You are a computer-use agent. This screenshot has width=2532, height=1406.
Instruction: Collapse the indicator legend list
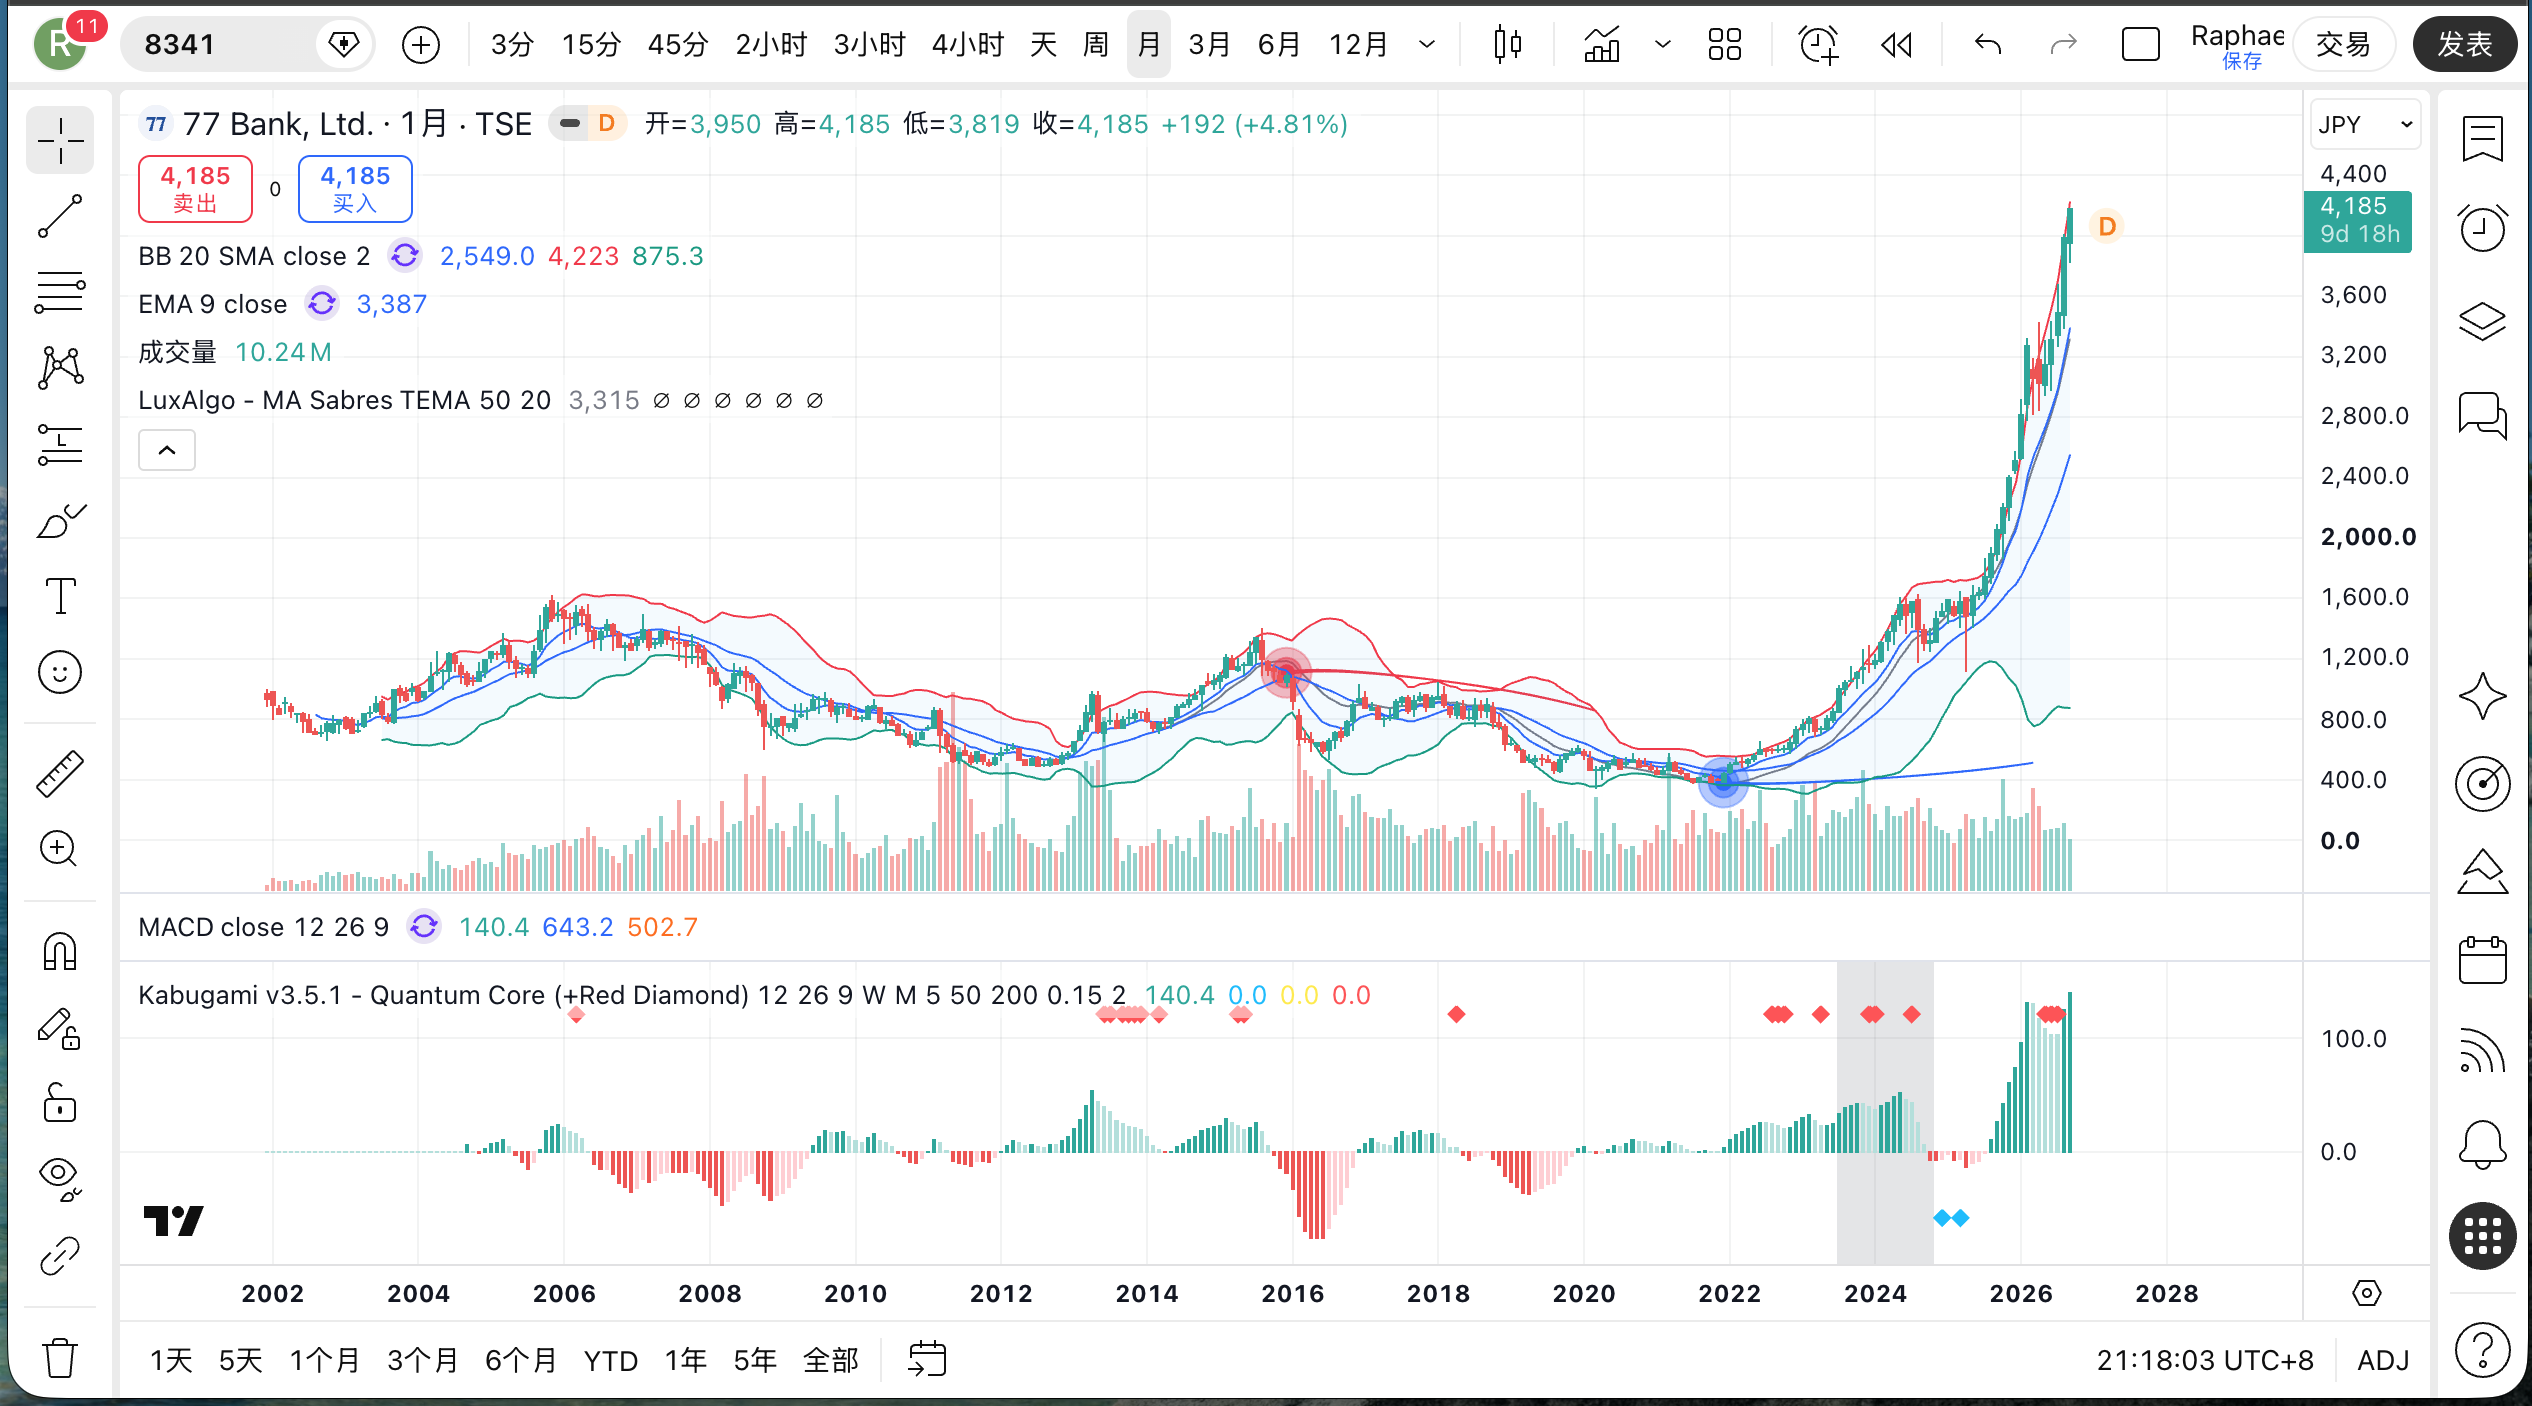point(167,450)
